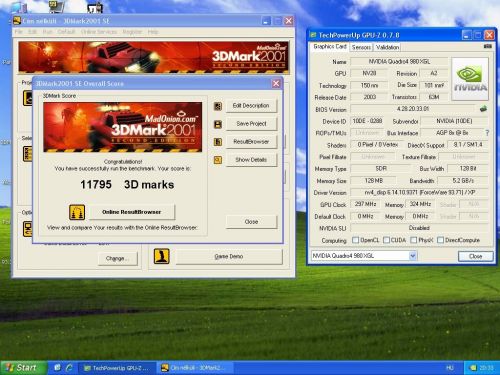The height and width of the screenshot is (375, 500).
Task: Click the Edit Description icon in score dialog
Action: 218,106
